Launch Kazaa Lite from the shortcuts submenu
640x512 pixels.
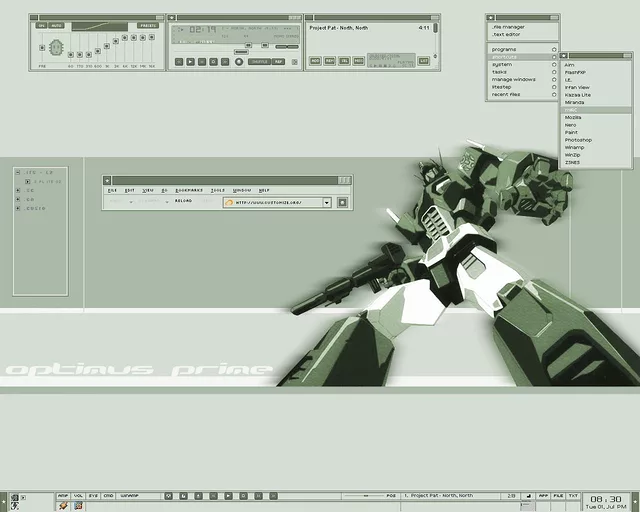coord(596,95)
